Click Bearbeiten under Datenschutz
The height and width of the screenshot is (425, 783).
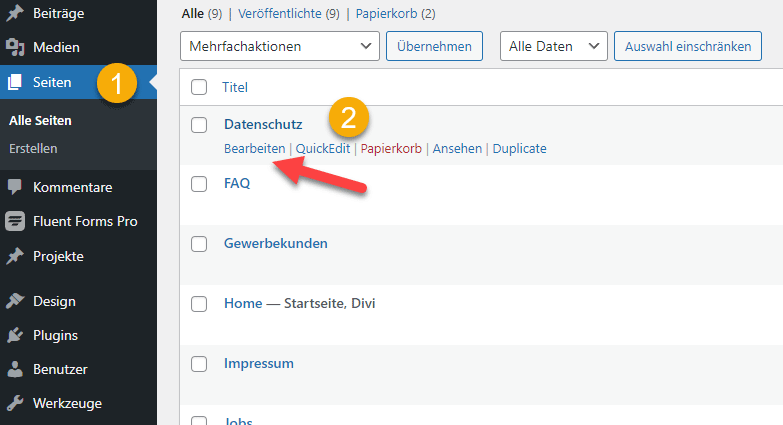pos(254,148)
